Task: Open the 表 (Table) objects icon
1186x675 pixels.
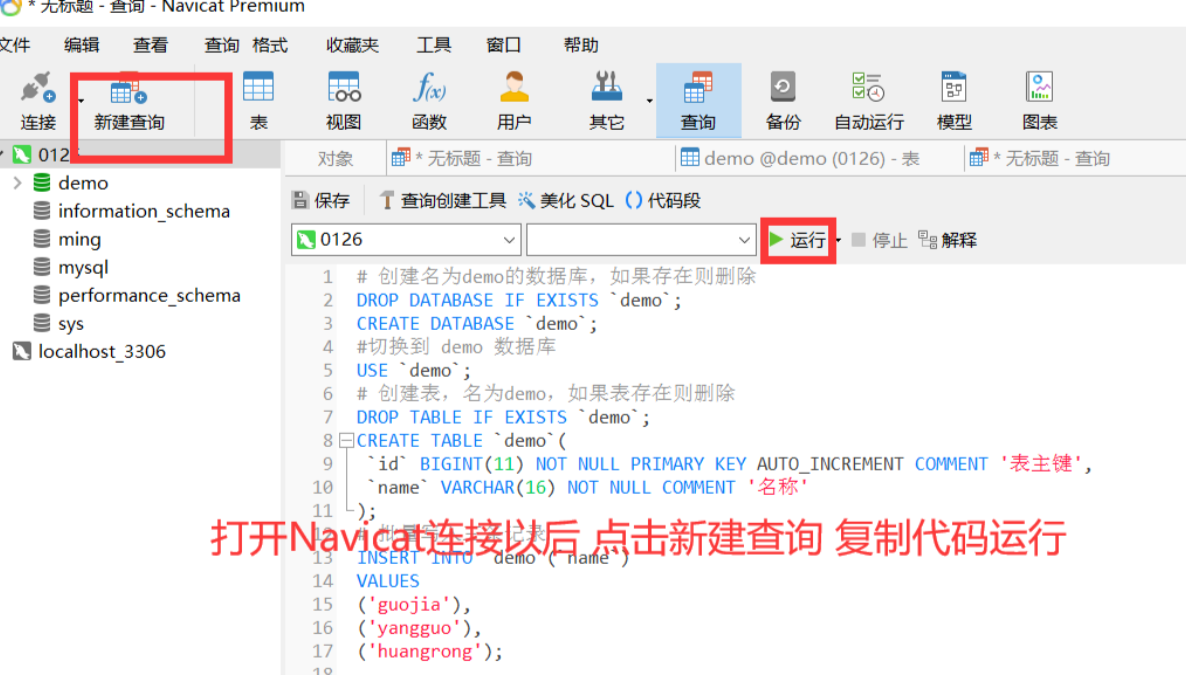Action: click(x=259, y=101)
